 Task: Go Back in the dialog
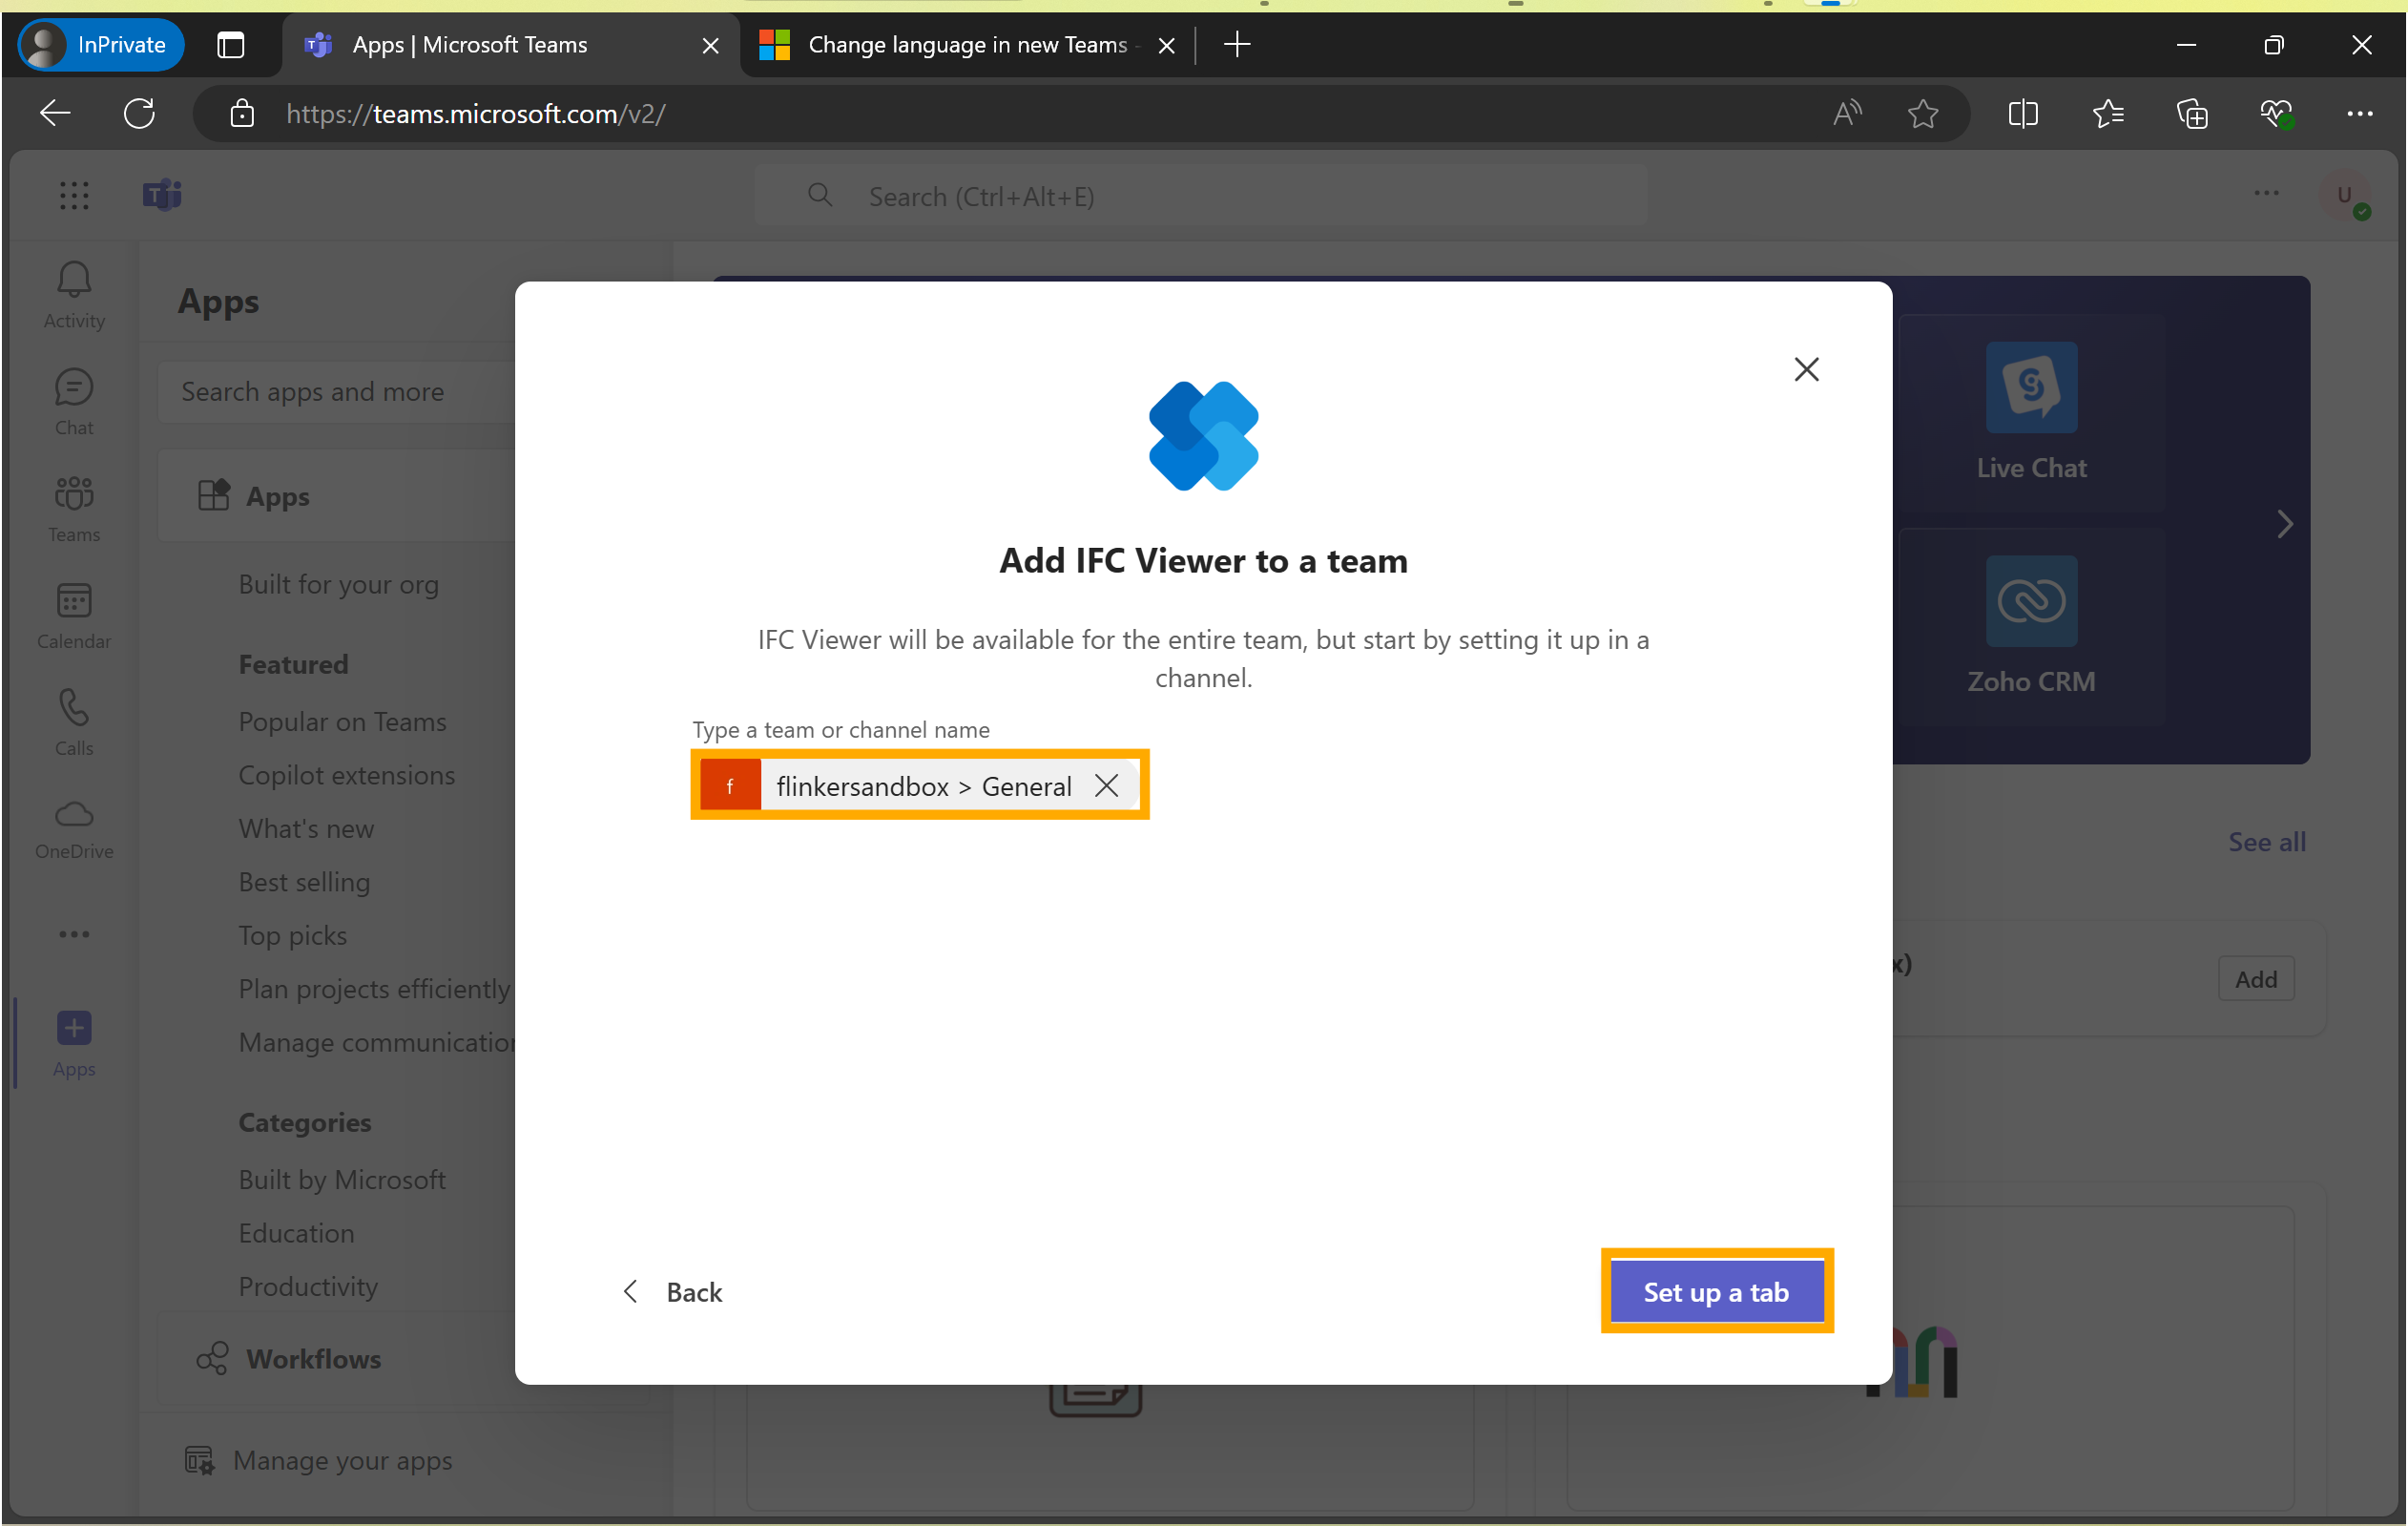click(673, 1292)
